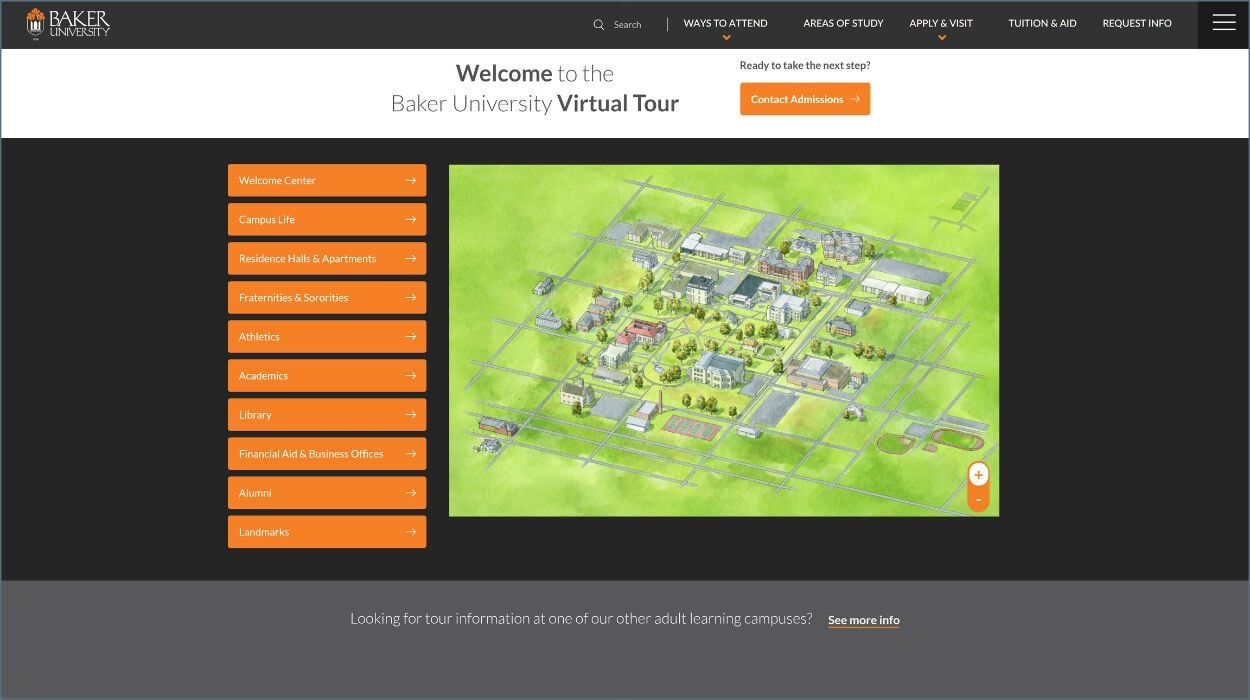Expand the Apply & Visit chevron
Screen dimensions: 1250x700
pos(941,38)
